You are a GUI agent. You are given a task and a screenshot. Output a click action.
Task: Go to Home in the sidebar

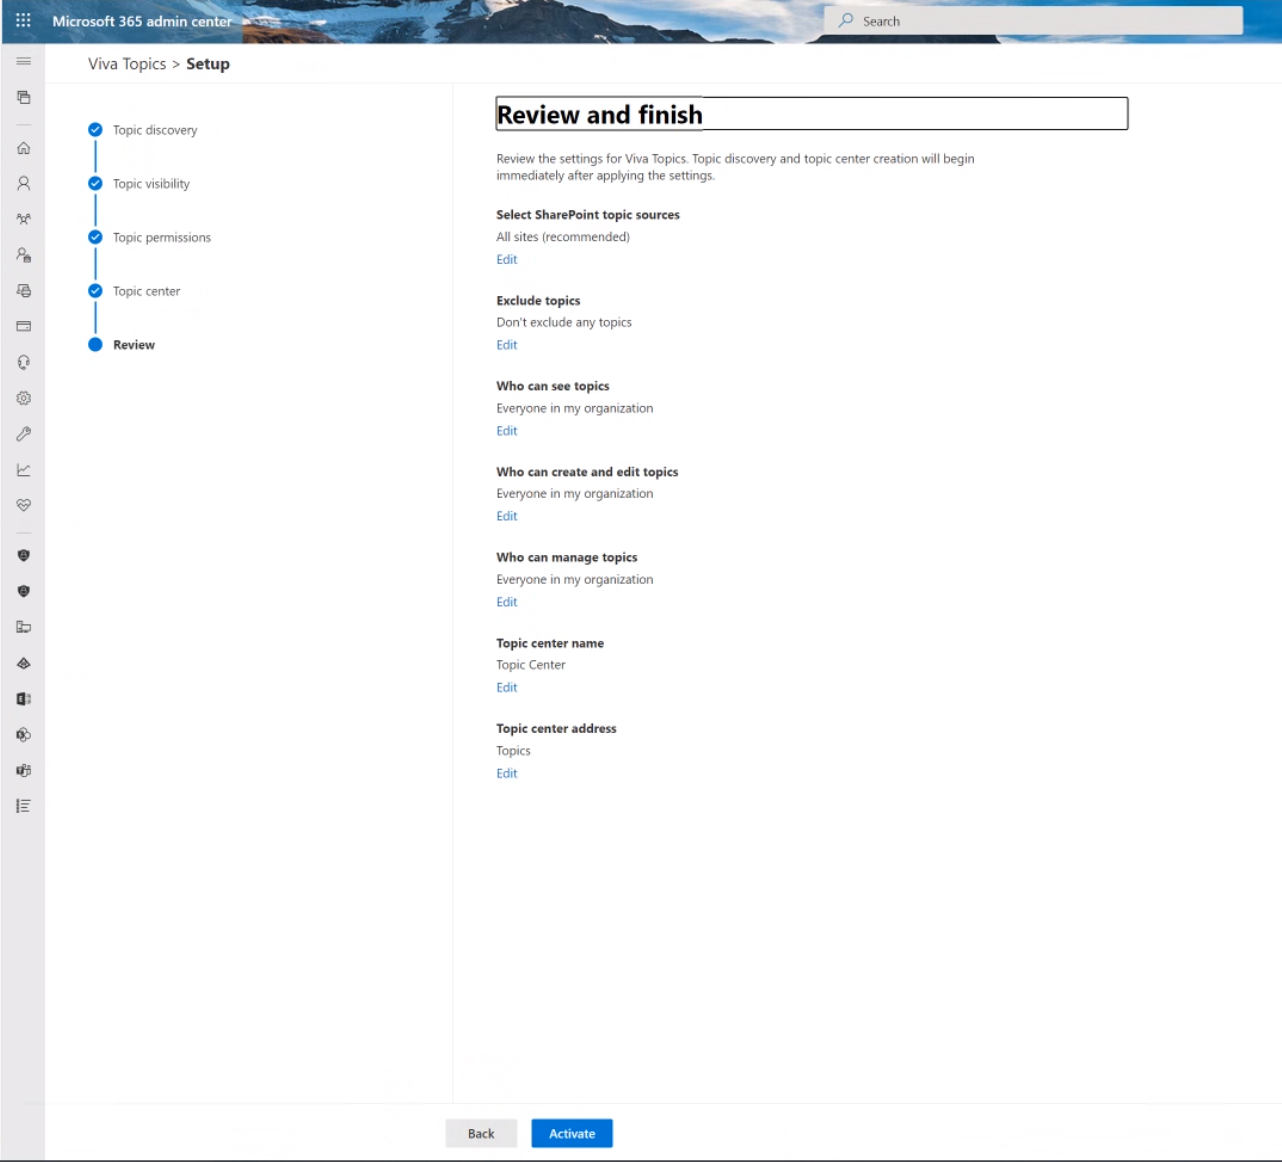point(23,148)
